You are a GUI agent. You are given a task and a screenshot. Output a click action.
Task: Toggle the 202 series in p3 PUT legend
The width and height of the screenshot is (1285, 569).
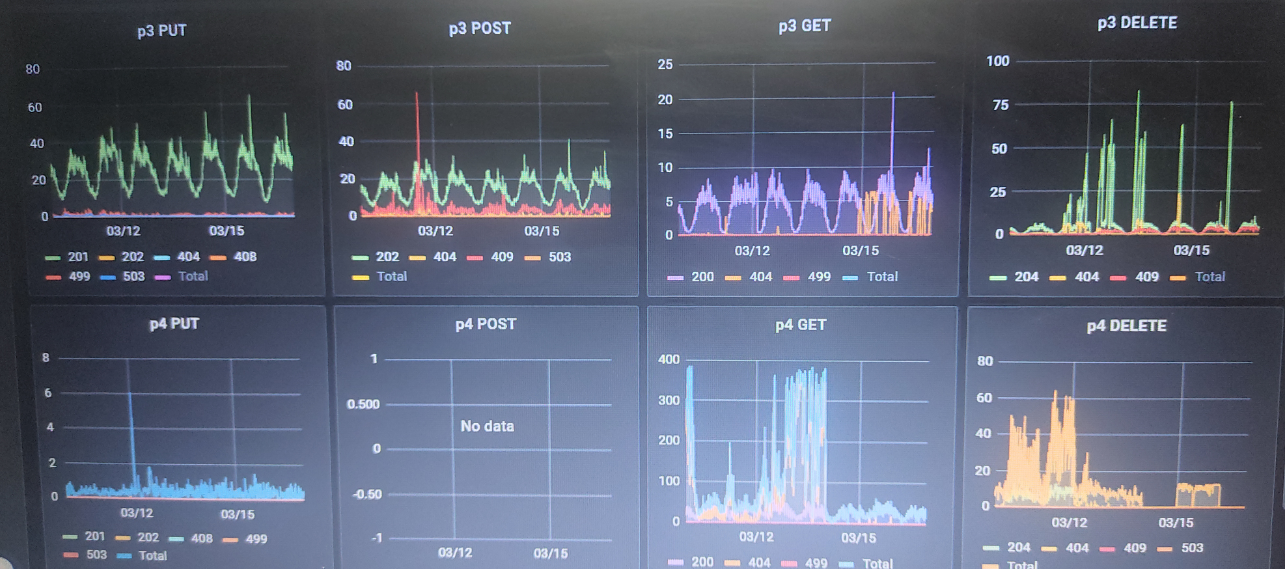tap(121, 257)
